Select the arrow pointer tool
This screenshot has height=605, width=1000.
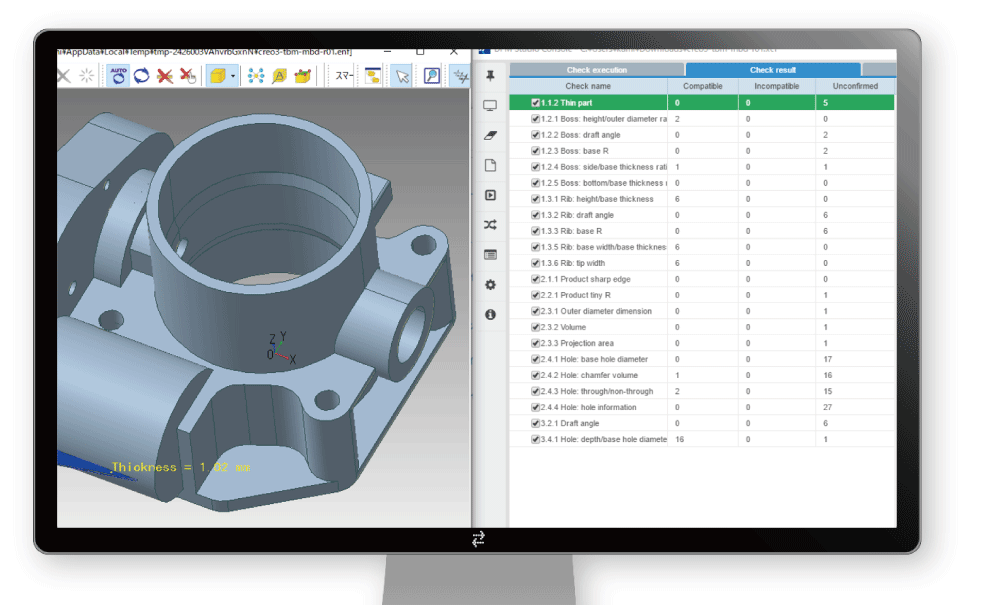point(402,77)
